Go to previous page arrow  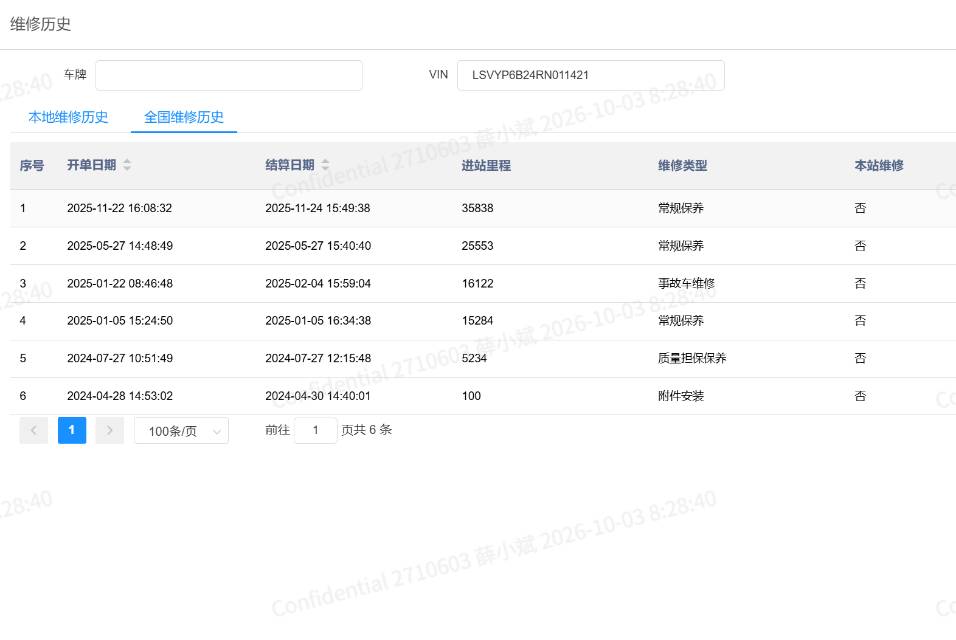click(x=34, y=430)
